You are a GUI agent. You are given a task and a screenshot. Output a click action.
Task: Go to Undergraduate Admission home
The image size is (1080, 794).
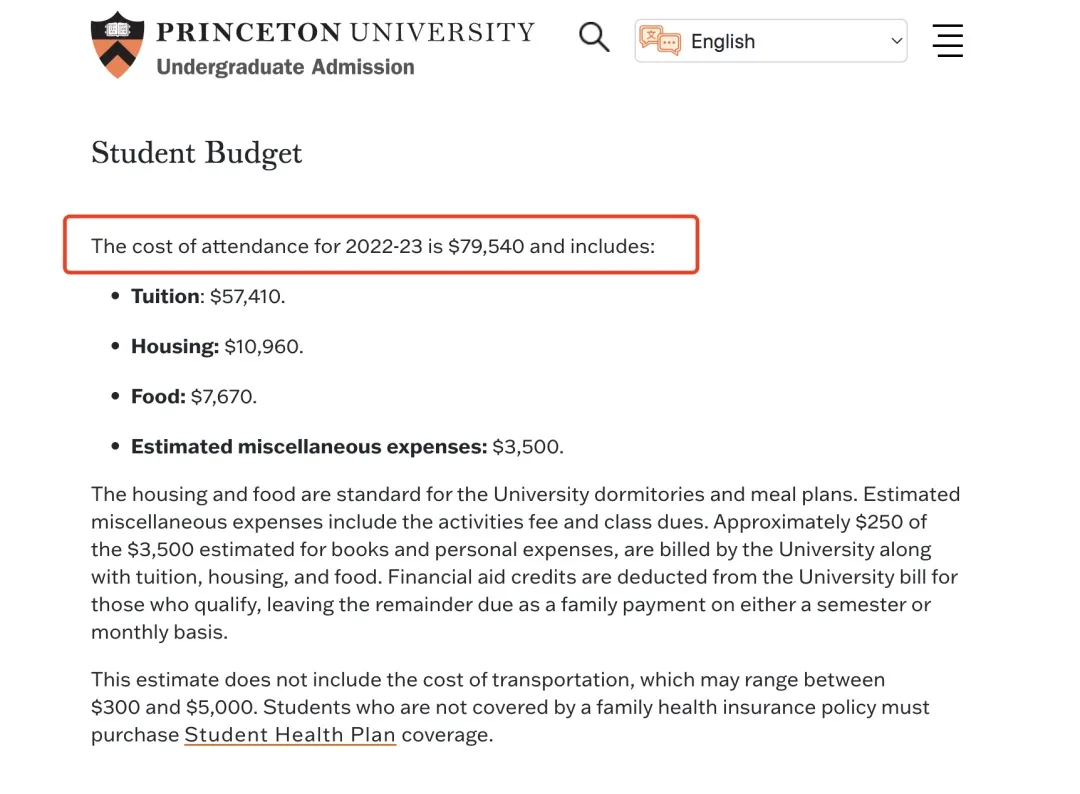pos(285,67)
